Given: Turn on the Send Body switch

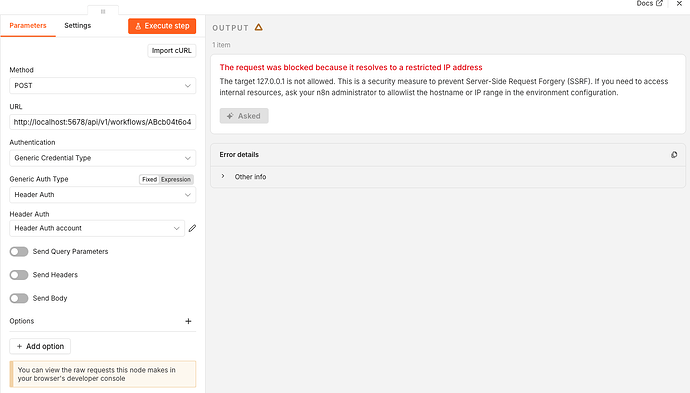Looking at the screenshot, I should 19,298.
